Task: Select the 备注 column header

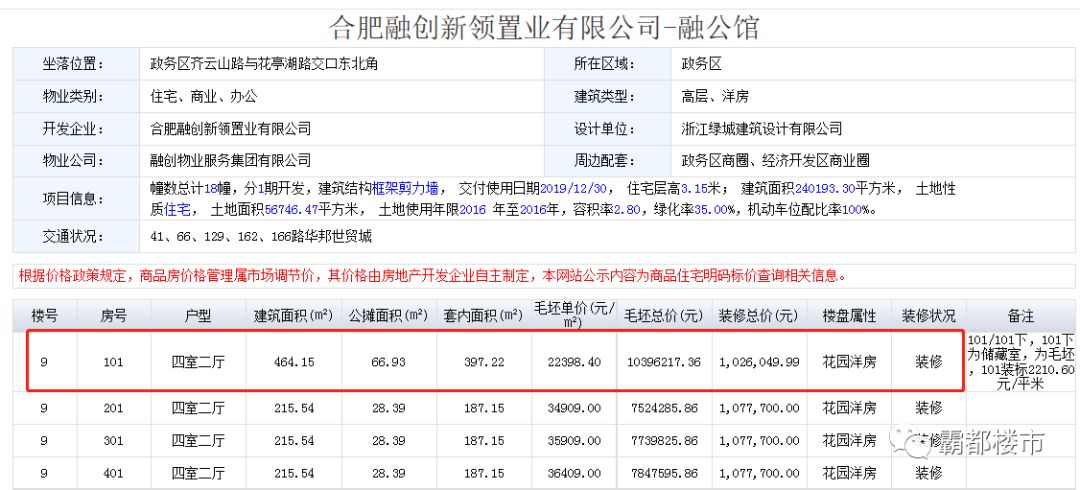Action: click(x=1020, y=316)
